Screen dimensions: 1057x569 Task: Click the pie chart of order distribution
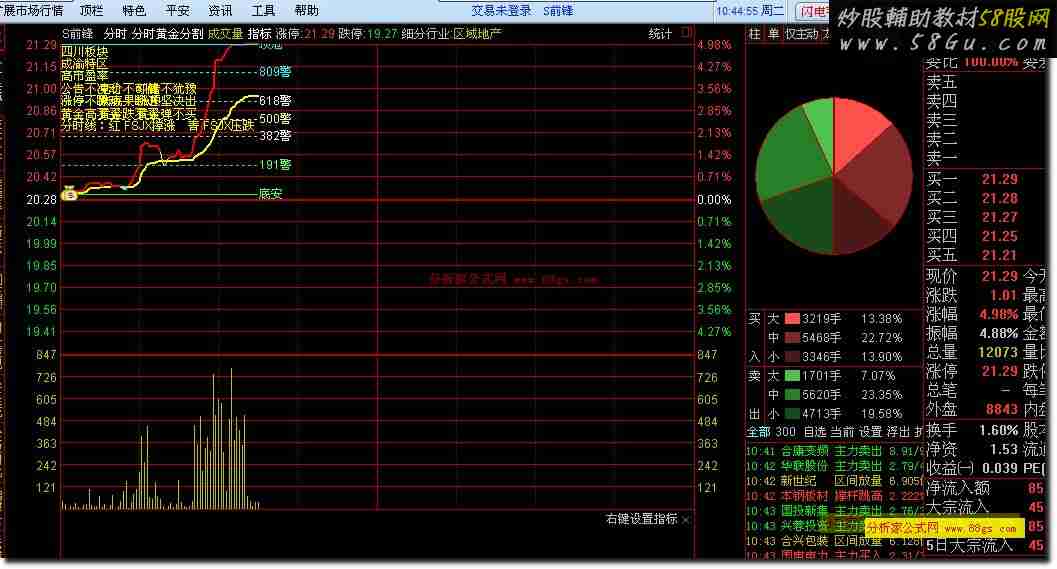[x=834, y=176]
